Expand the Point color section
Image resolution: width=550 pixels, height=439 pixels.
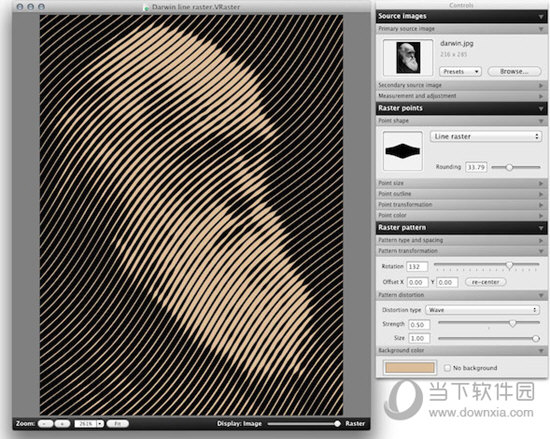[x=461, y=215]
